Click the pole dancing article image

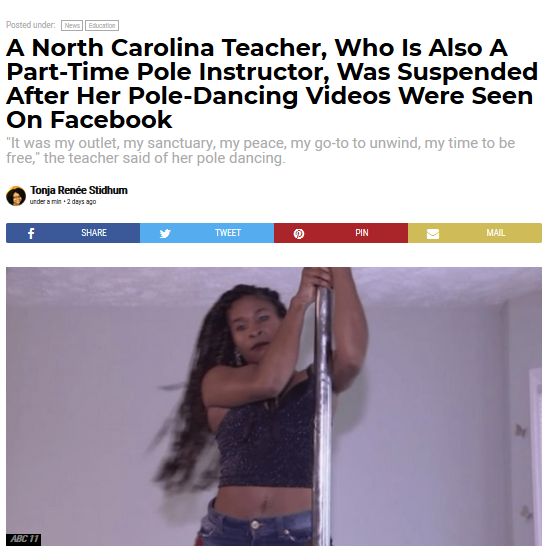click(x=274, y=406)
